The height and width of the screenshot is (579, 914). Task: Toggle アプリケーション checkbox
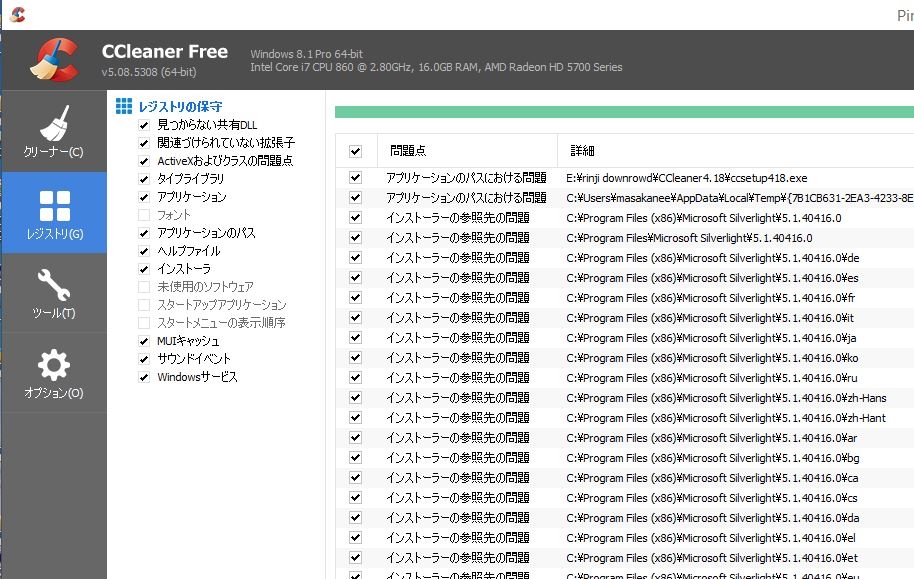click(144, 197)
